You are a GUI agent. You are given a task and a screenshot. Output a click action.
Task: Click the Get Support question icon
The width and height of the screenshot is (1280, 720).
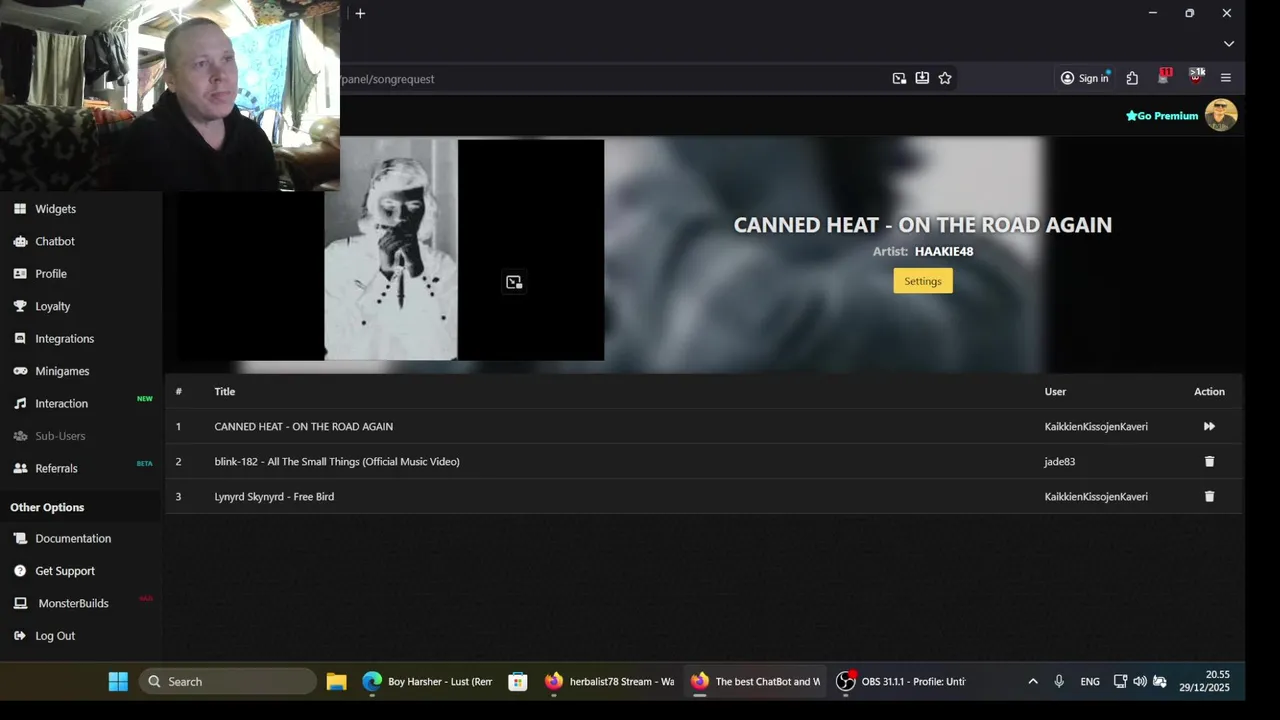coord(20,571)
